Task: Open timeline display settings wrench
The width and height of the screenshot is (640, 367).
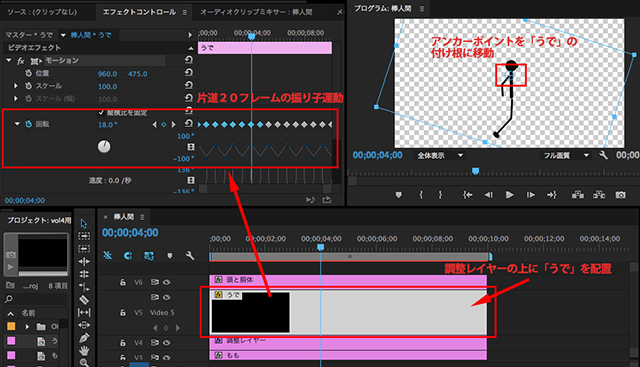Action: [190, 256]
